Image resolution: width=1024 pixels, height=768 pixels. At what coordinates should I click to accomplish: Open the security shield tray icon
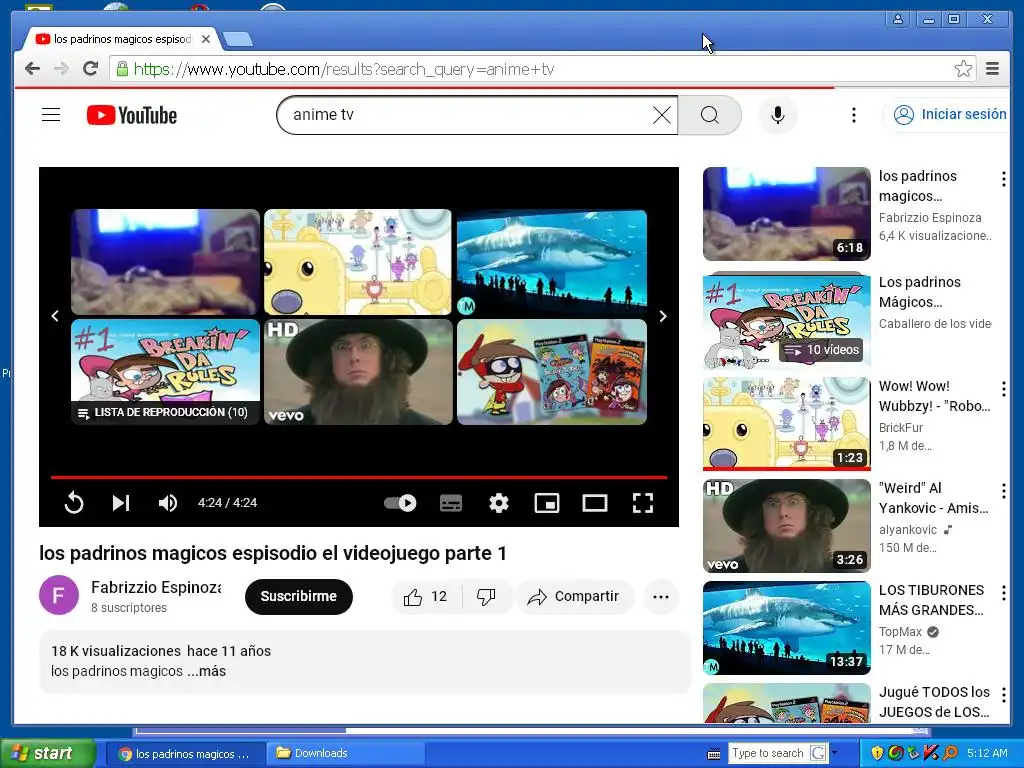click(x=876, y=753)
